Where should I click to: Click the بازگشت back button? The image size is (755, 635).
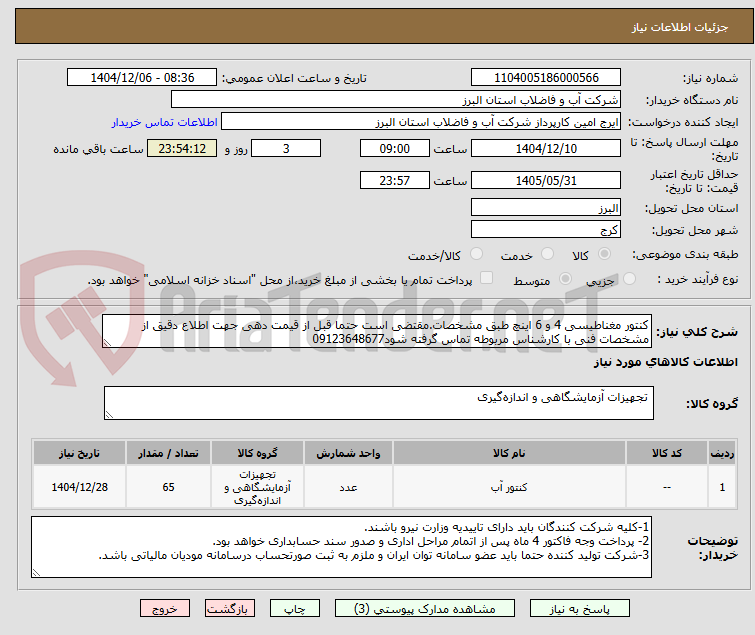point(230,609)
